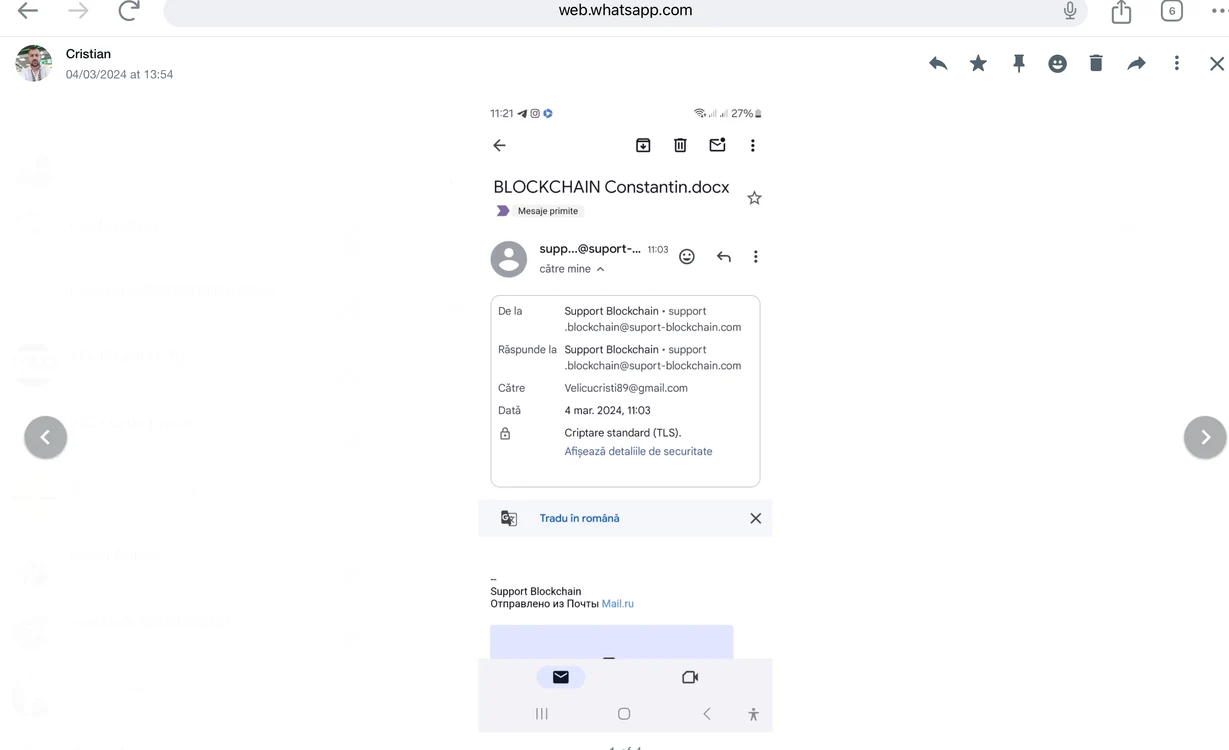The width and height of the screenshot is (1229, 750).
Task: Tap the Android home button
Action: pos(624,714)
